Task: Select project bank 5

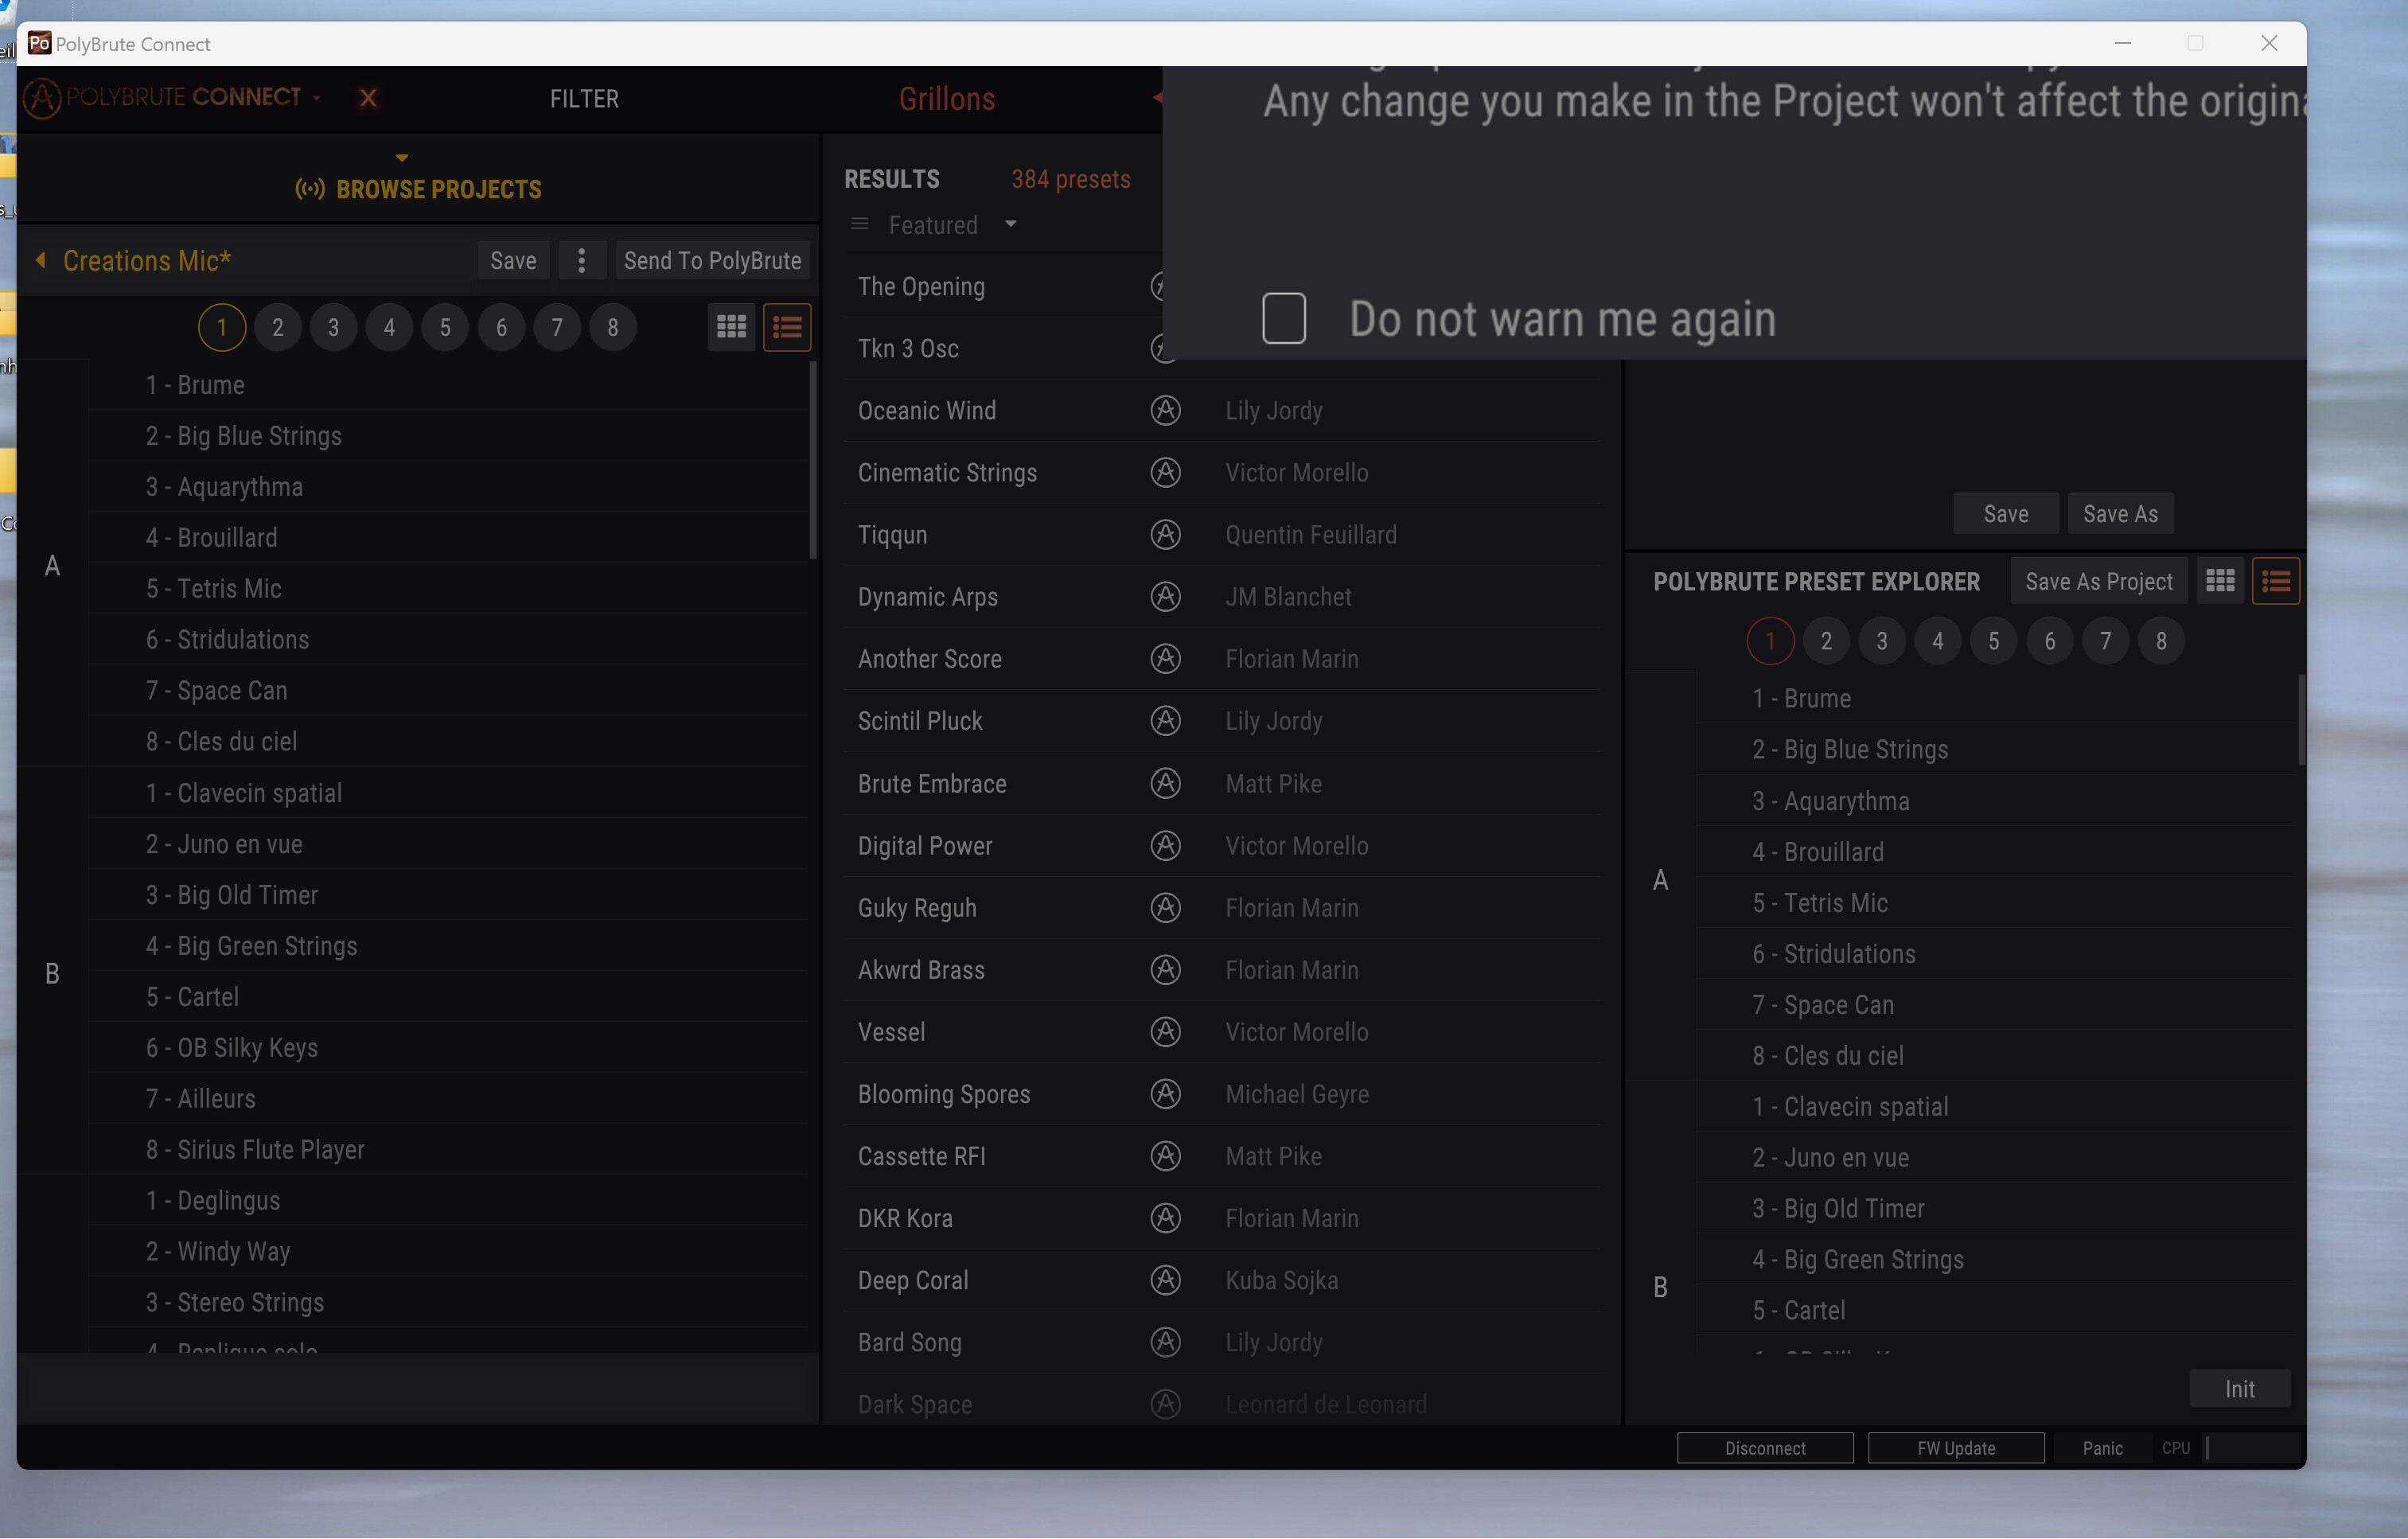Action: pos(445,328)
